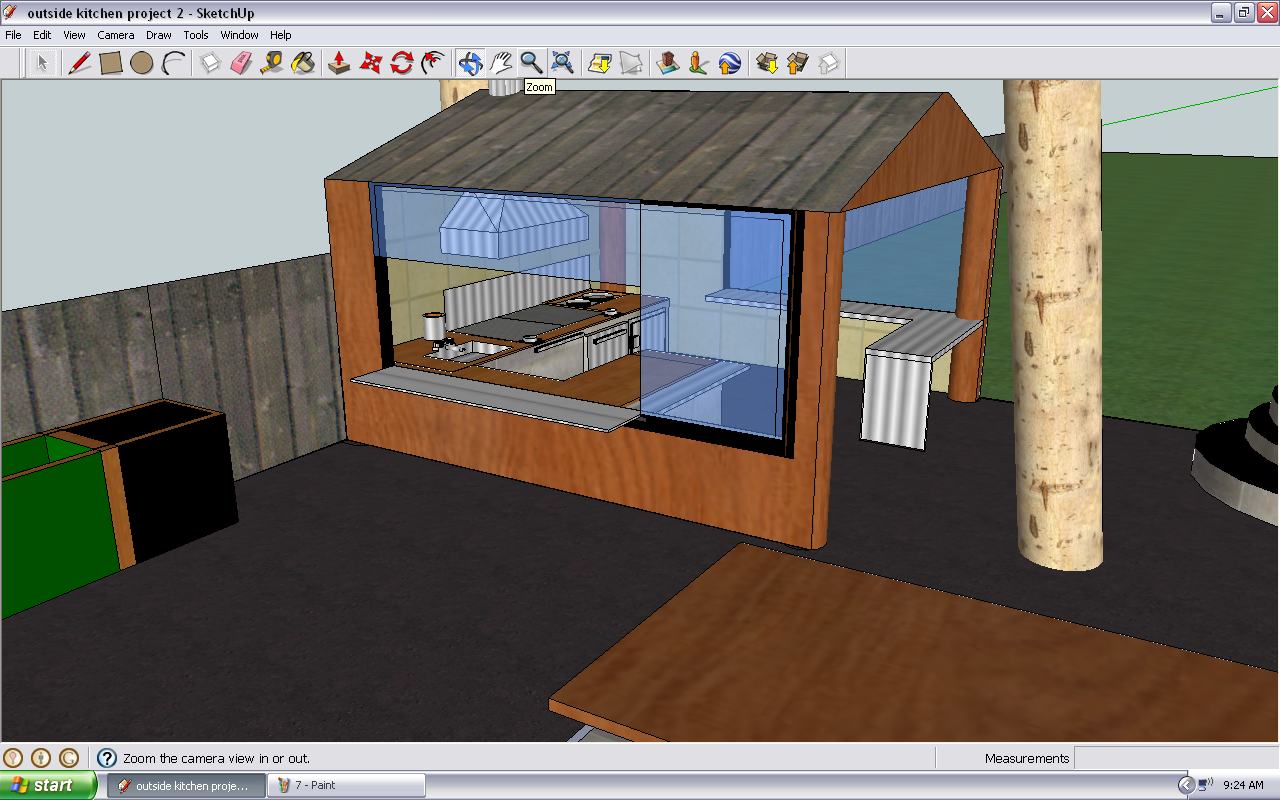Click 'outside kitchen proje...' taskbar button

187,785
